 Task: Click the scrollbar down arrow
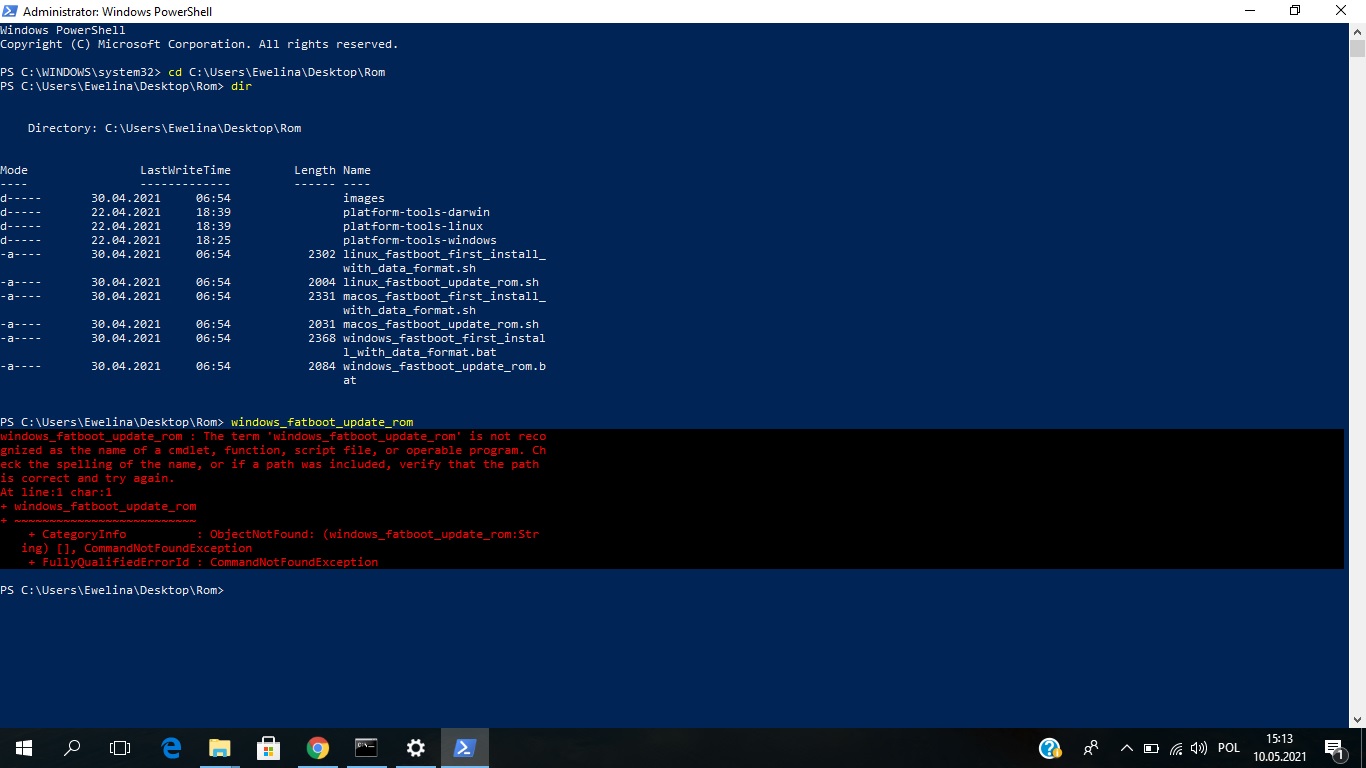pyautogui.click(x=1357, y=719)
